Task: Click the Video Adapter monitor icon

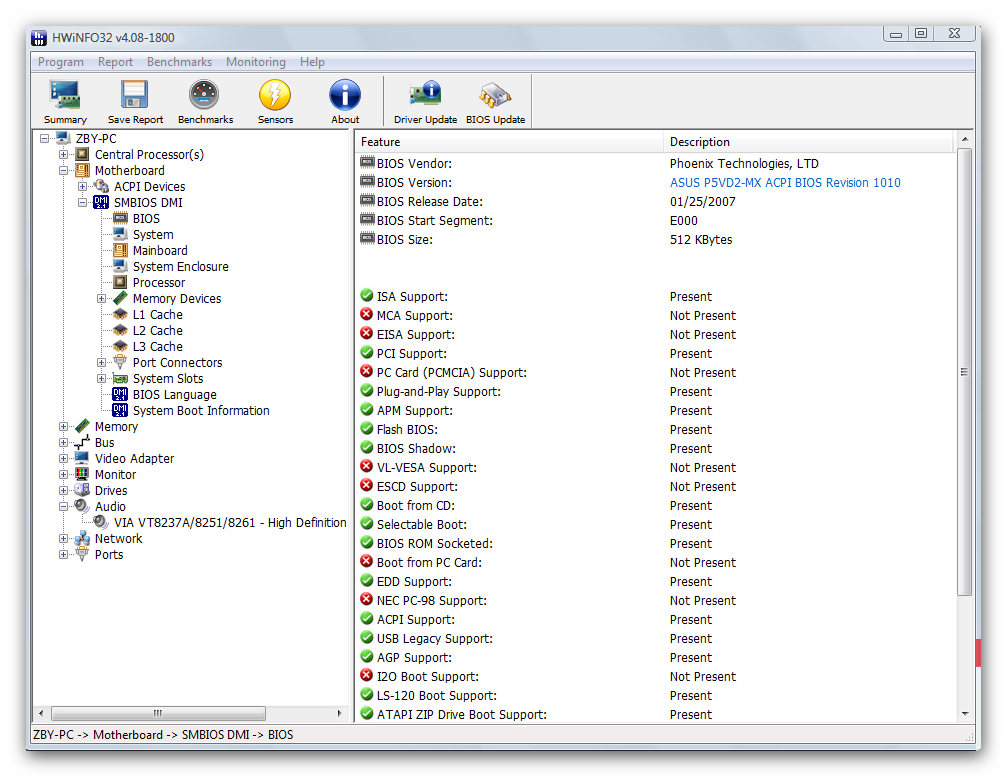Action: (x=82, y=458)
